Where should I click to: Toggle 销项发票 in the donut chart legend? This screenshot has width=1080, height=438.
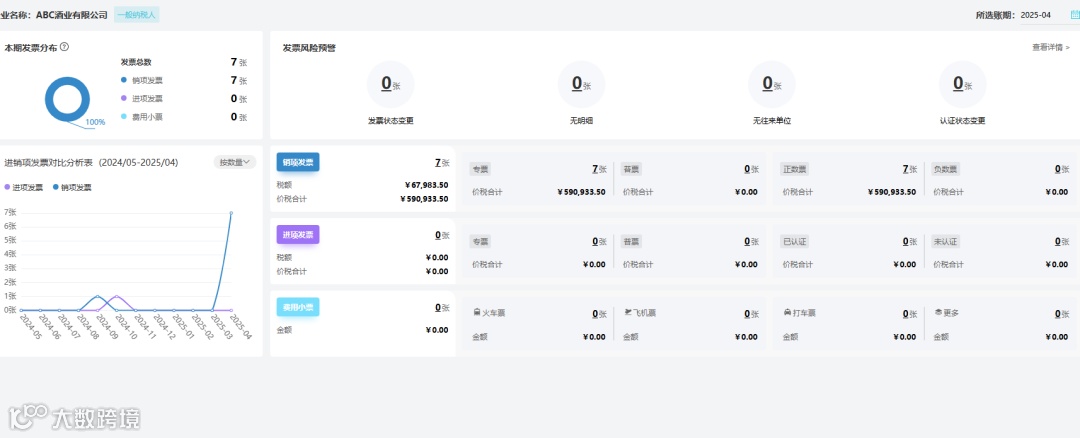point(142,81)
